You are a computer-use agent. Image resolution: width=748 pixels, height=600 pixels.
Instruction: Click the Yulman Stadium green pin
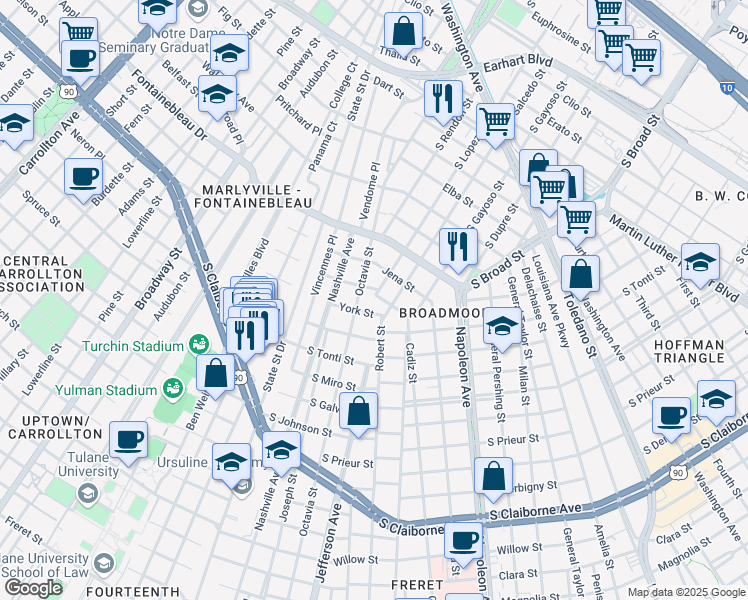click(x=174, y=389)
